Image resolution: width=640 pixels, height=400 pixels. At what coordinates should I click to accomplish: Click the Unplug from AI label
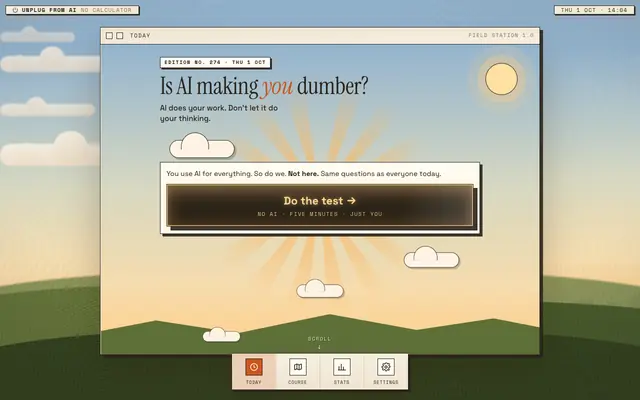point(49,10)
